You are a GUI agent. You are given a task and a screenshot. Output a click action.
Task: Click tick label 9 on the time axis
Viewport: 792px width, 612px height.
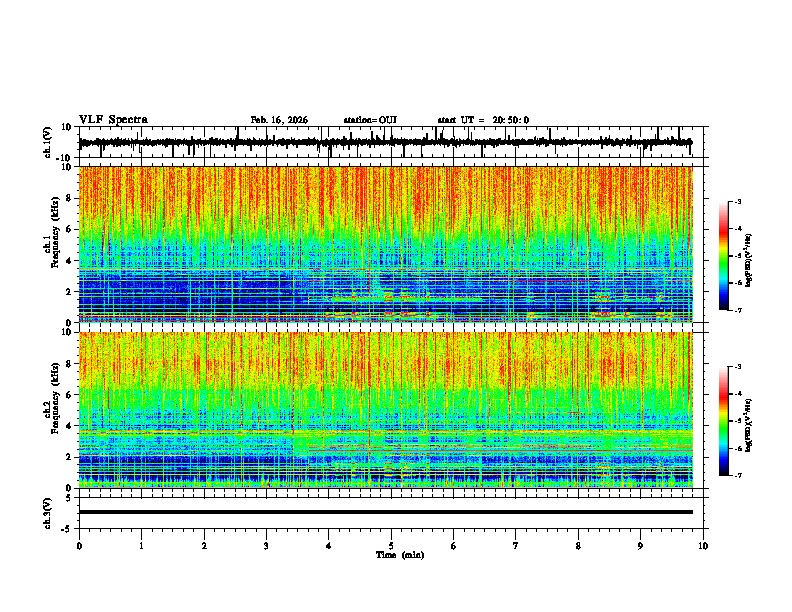pos(640,546)
